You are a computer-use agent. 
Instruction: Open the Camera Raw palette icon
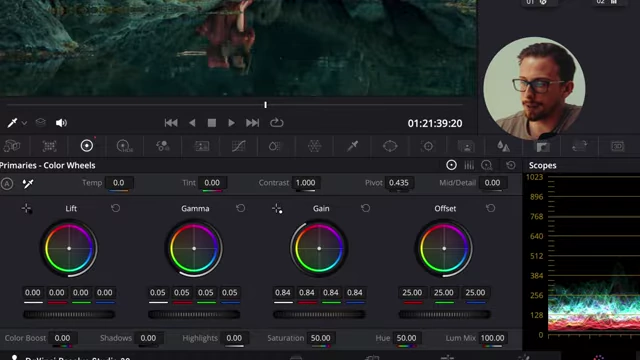12,146
